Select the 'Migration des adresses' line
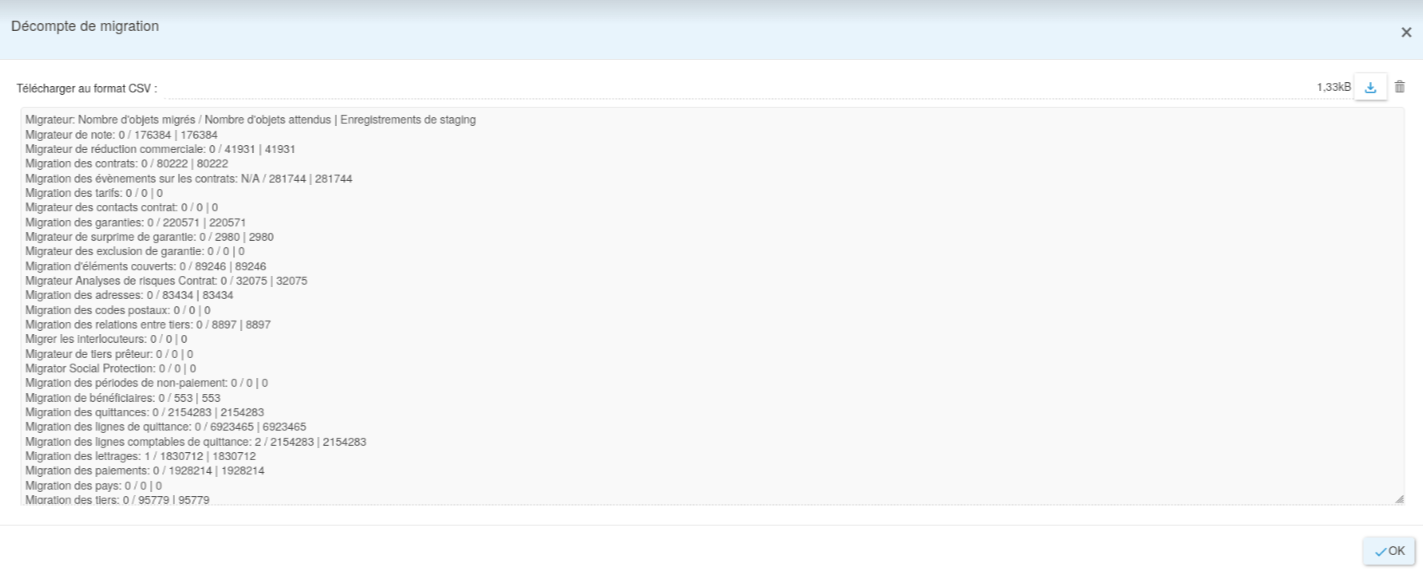Viewport: 1423px width, 576px height. click(129, 296)
